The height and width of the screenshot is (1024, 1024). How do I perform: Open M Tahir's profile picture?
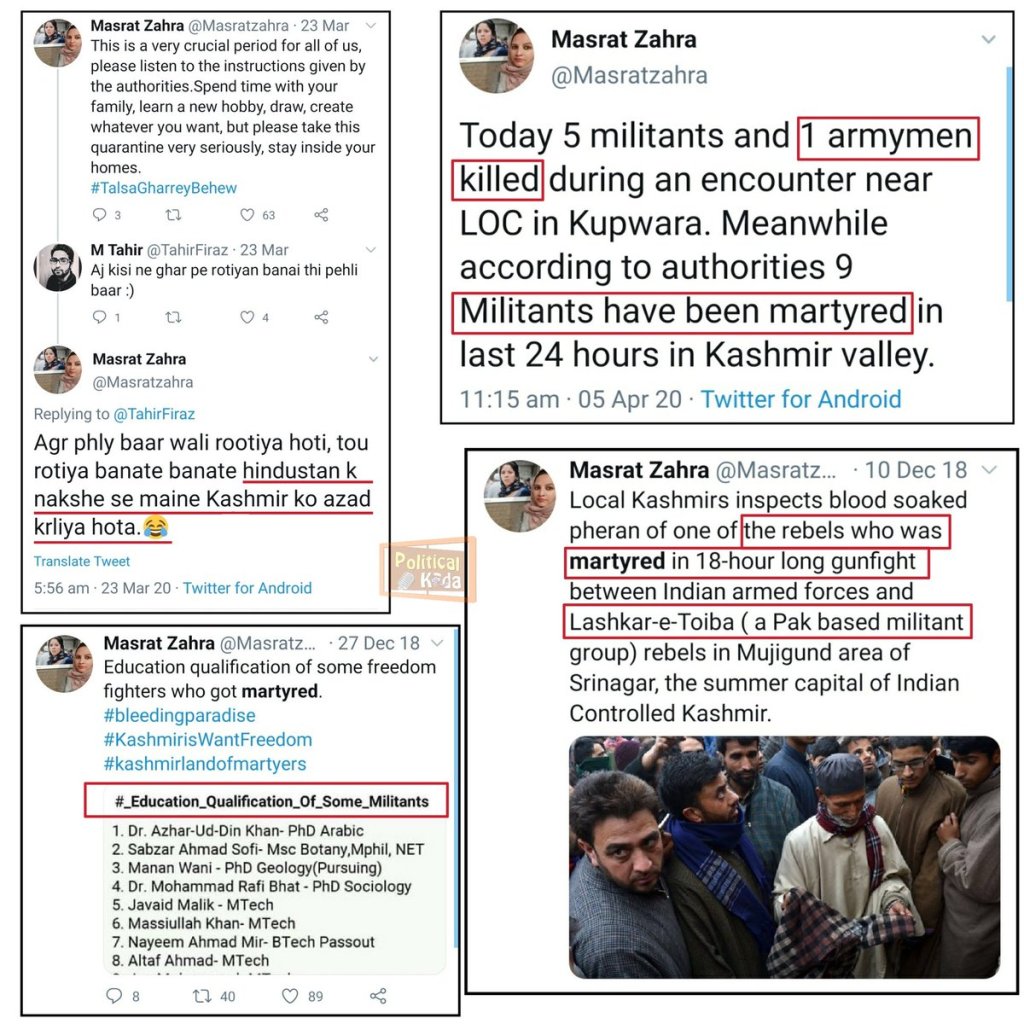(x=57, y=267)
